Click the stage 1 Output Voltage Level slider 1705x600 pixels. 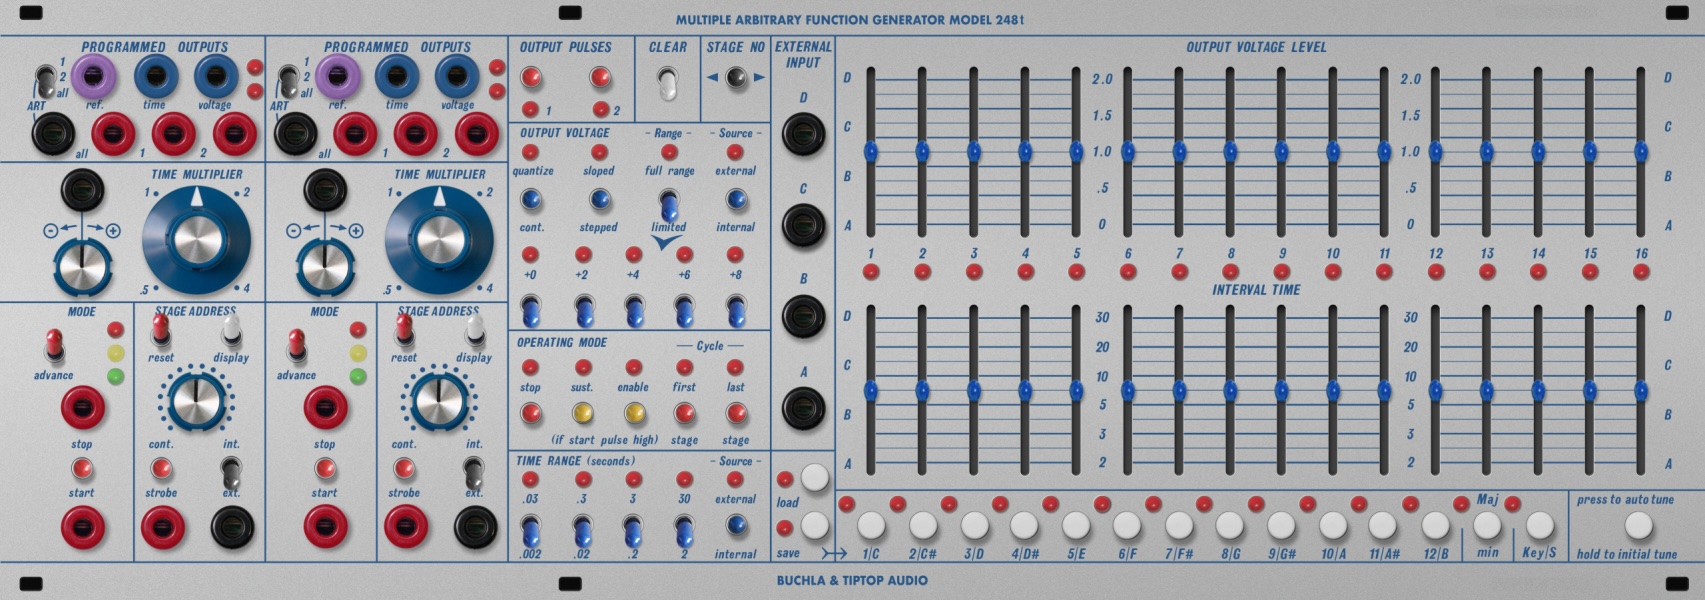click(871, 152)
